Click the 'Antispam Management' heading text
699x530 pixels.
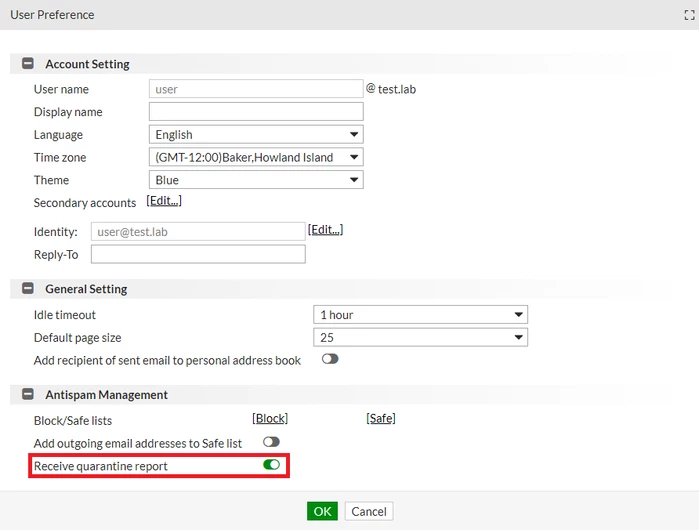tap(107, 395)
